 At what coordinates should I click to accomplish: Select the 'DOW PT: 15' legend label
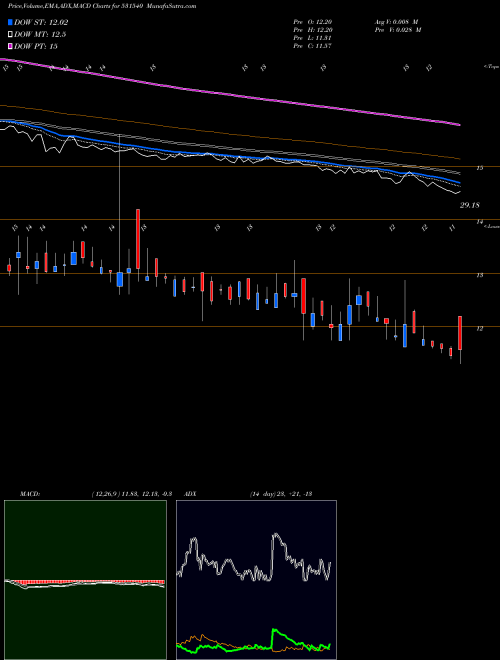click(36, 46)
